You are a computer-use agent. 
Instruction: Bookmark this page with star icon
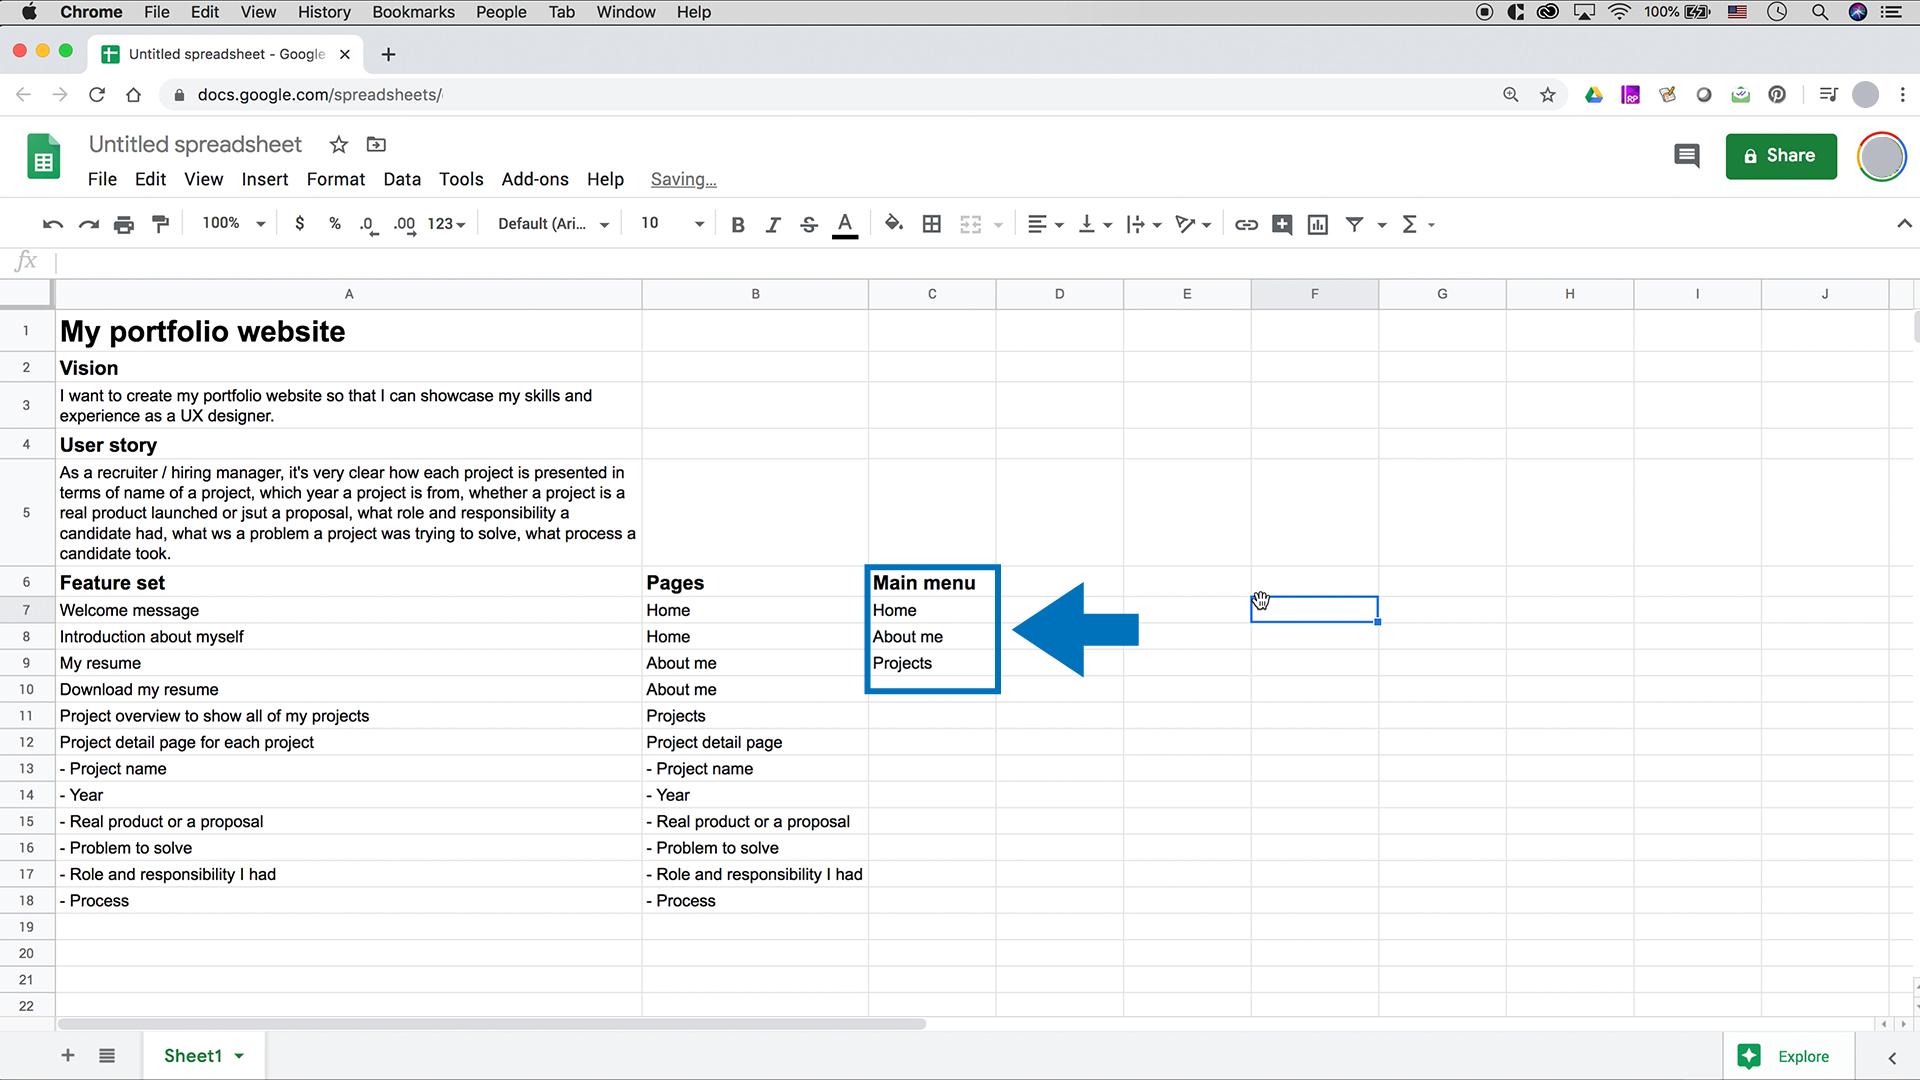[1548, 95]
